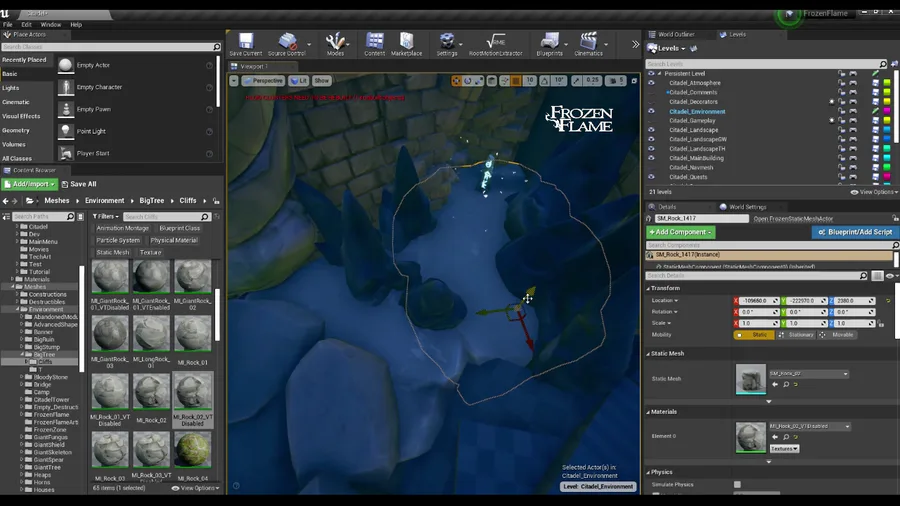Open the Help menu

(76, 25)
